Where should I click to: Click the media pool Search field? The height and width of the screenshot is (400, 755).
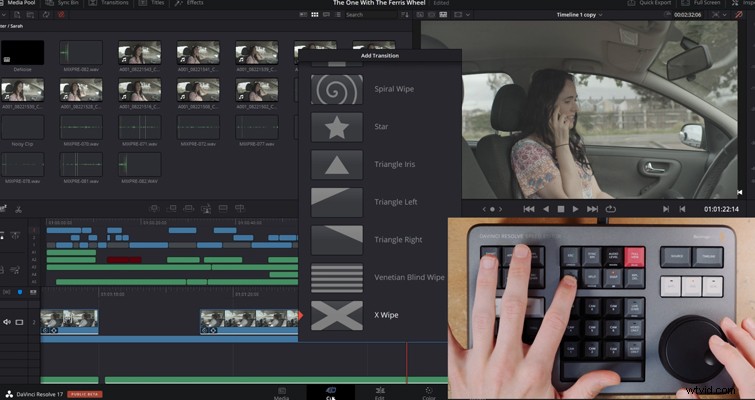(370, 15)
